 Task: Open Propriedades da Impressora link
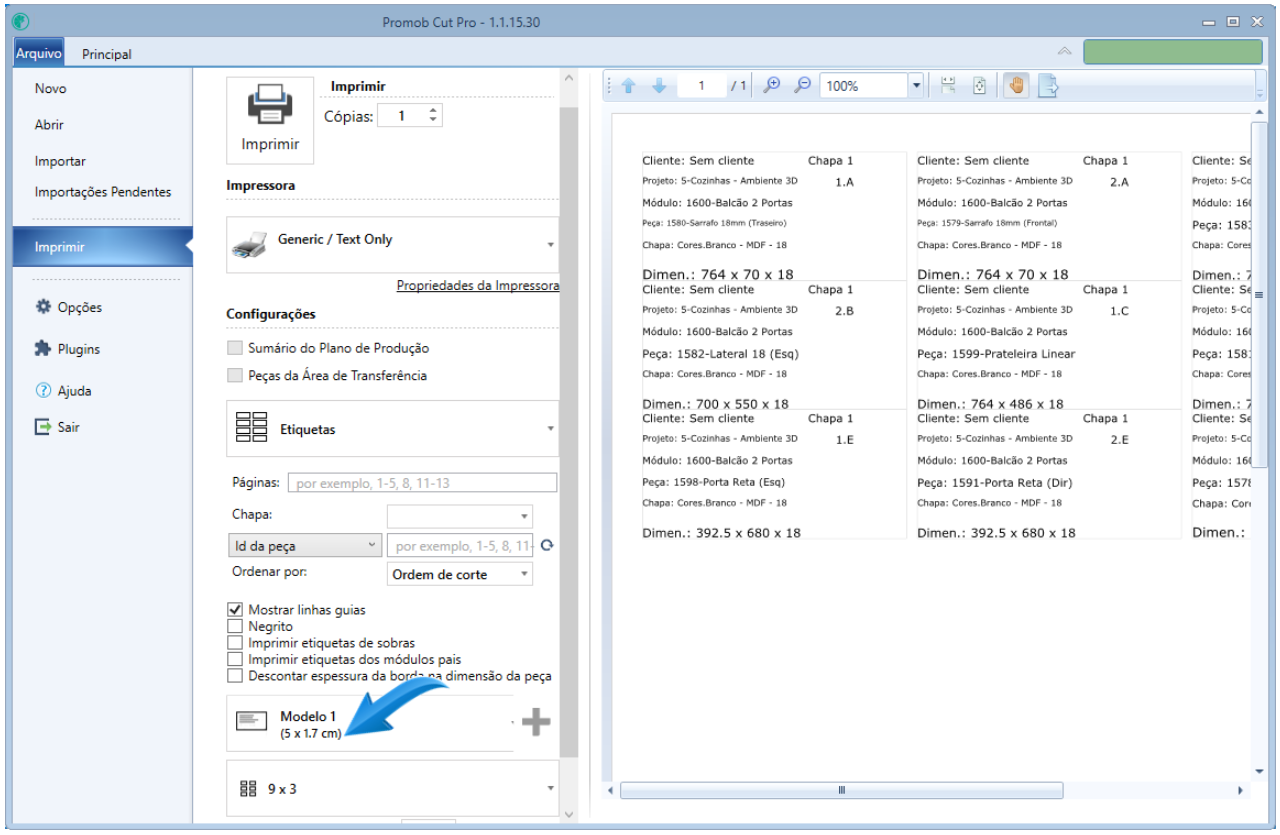pos(478,285)
